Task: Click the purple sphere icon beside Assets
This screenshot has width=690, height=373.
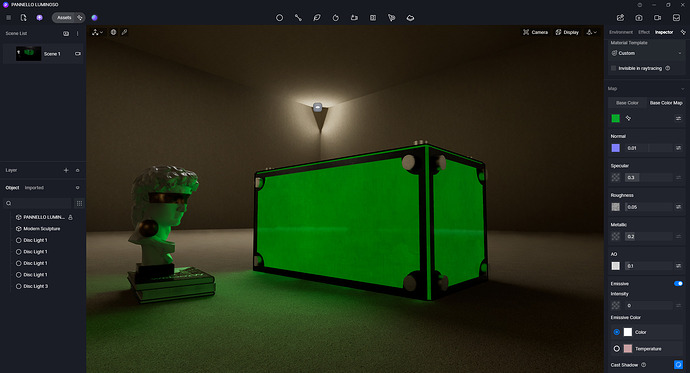Action: [95, 18]
